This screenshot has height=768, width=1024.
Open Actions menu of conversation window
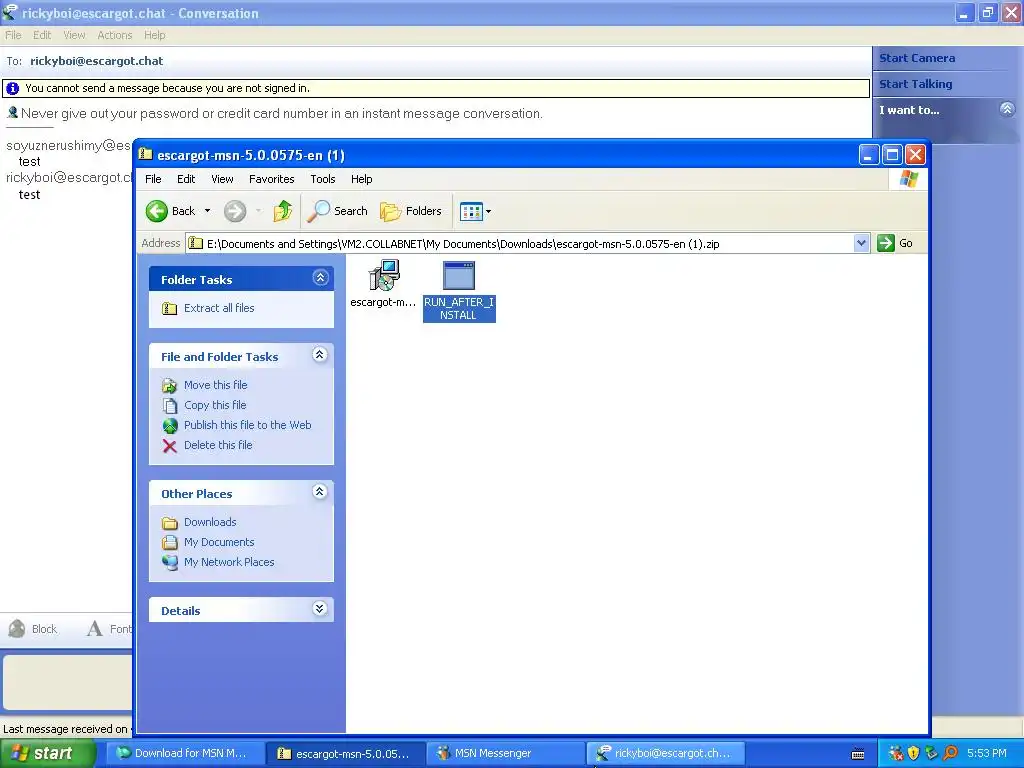point(114,35)
